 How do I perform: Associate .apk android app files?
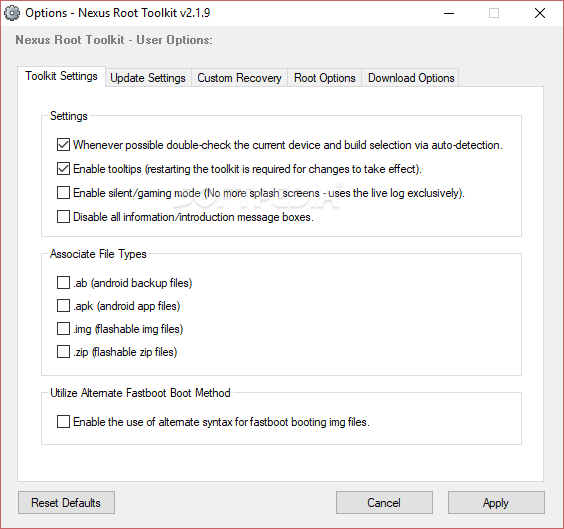click(x=63, y=306)
